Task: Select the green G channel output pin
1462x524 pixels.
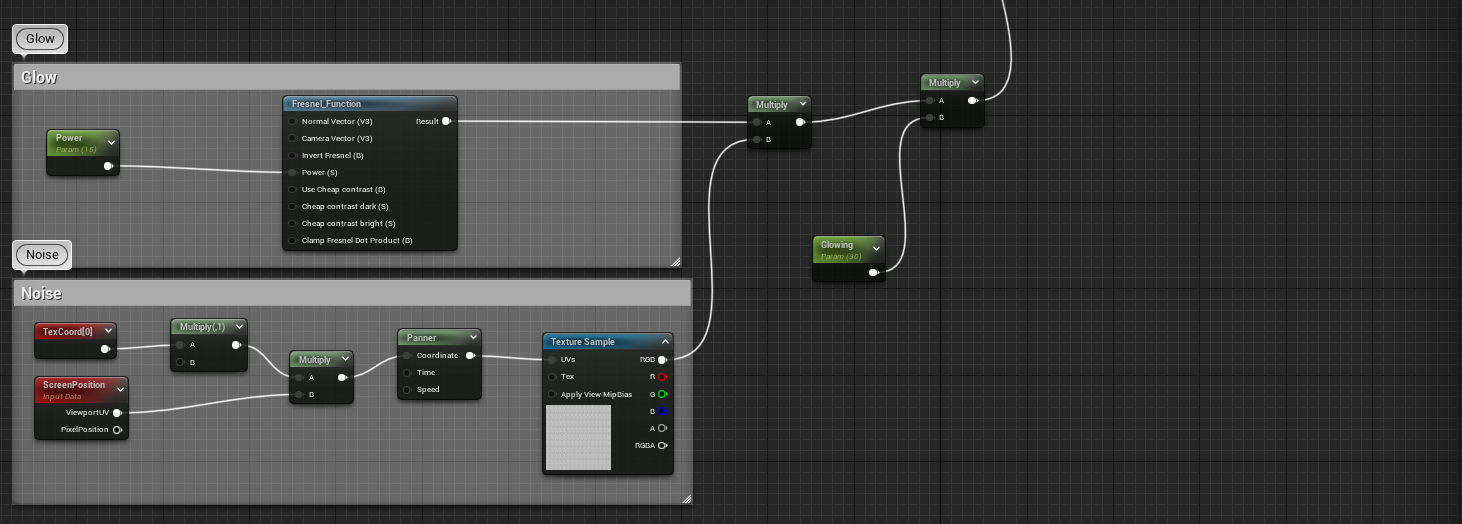Action: (662, 394)
